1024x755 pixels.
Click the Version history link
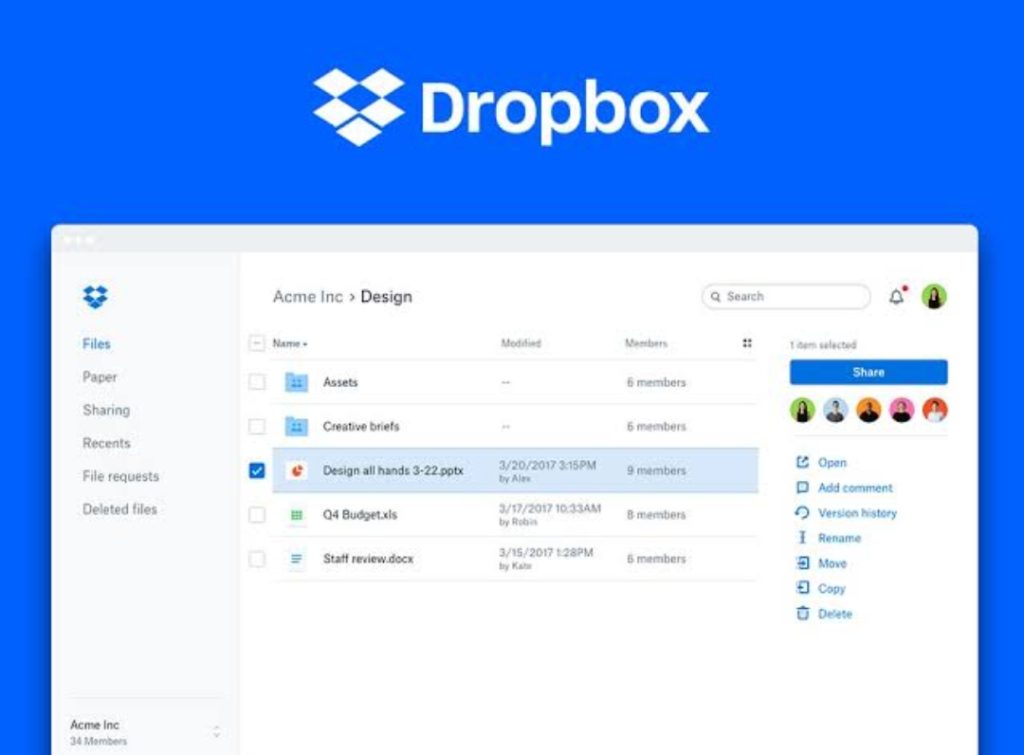coord(857,513)
